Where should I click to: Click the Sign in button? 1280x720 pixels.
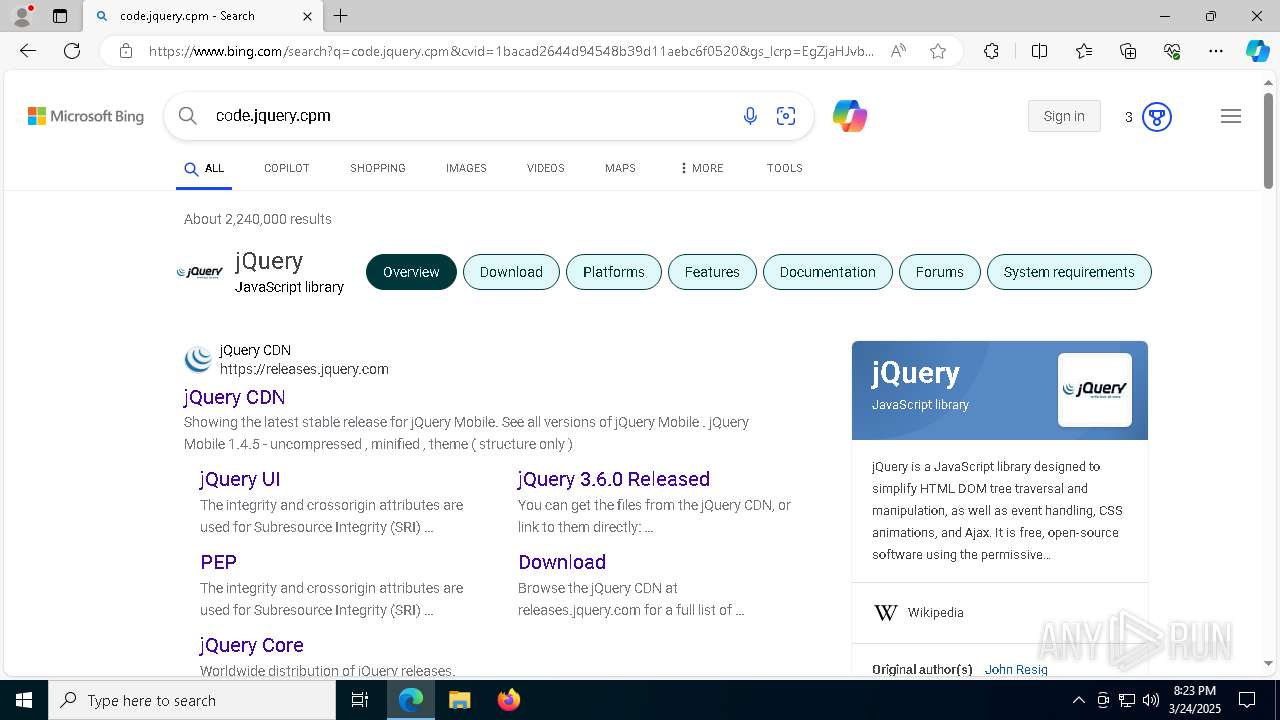click(x=1064, y=116)
